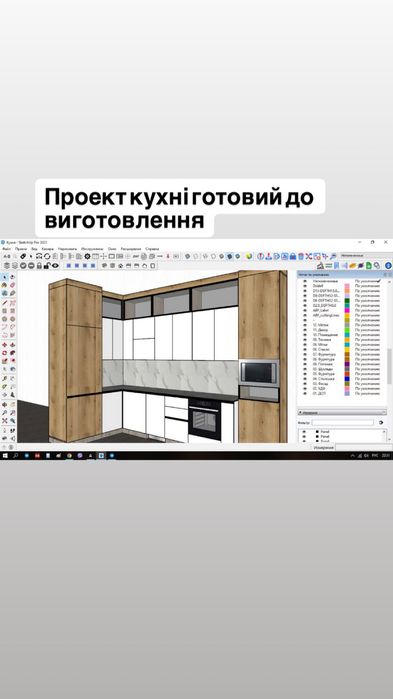Image resolution: width=393 pixels, height=699 pixels.
Task: Open active tag dropdown in top toolbar
Action: tap(365, 255)
